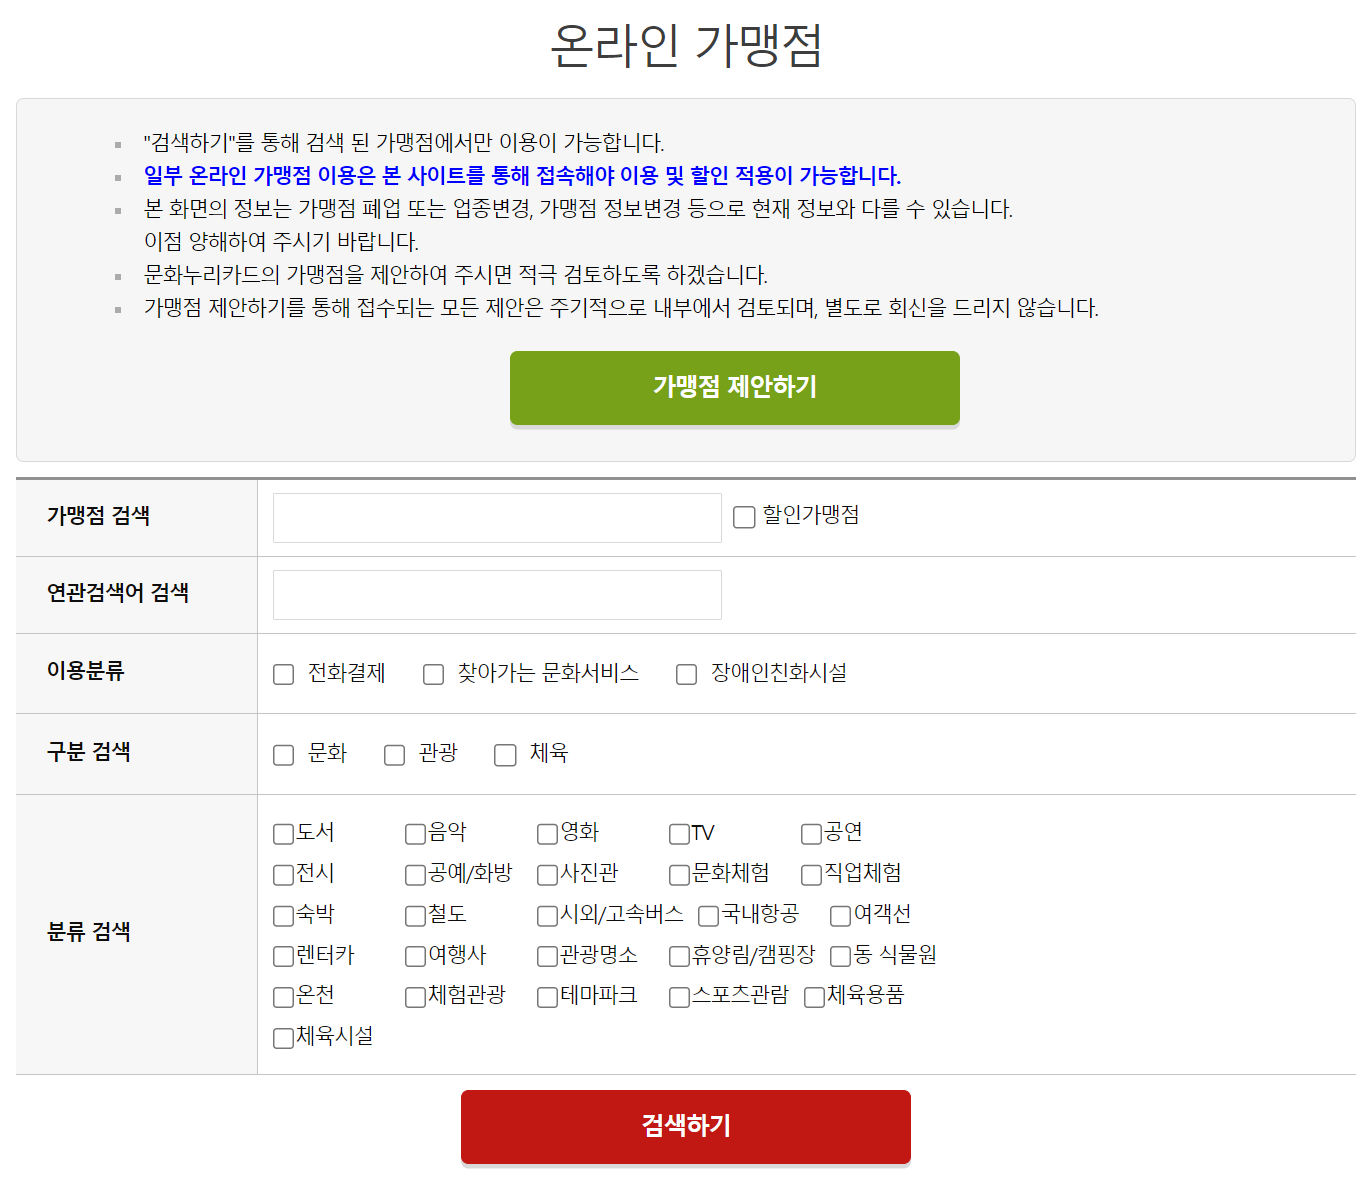Focus the 가맹점 검색 text field

point(497,518)
